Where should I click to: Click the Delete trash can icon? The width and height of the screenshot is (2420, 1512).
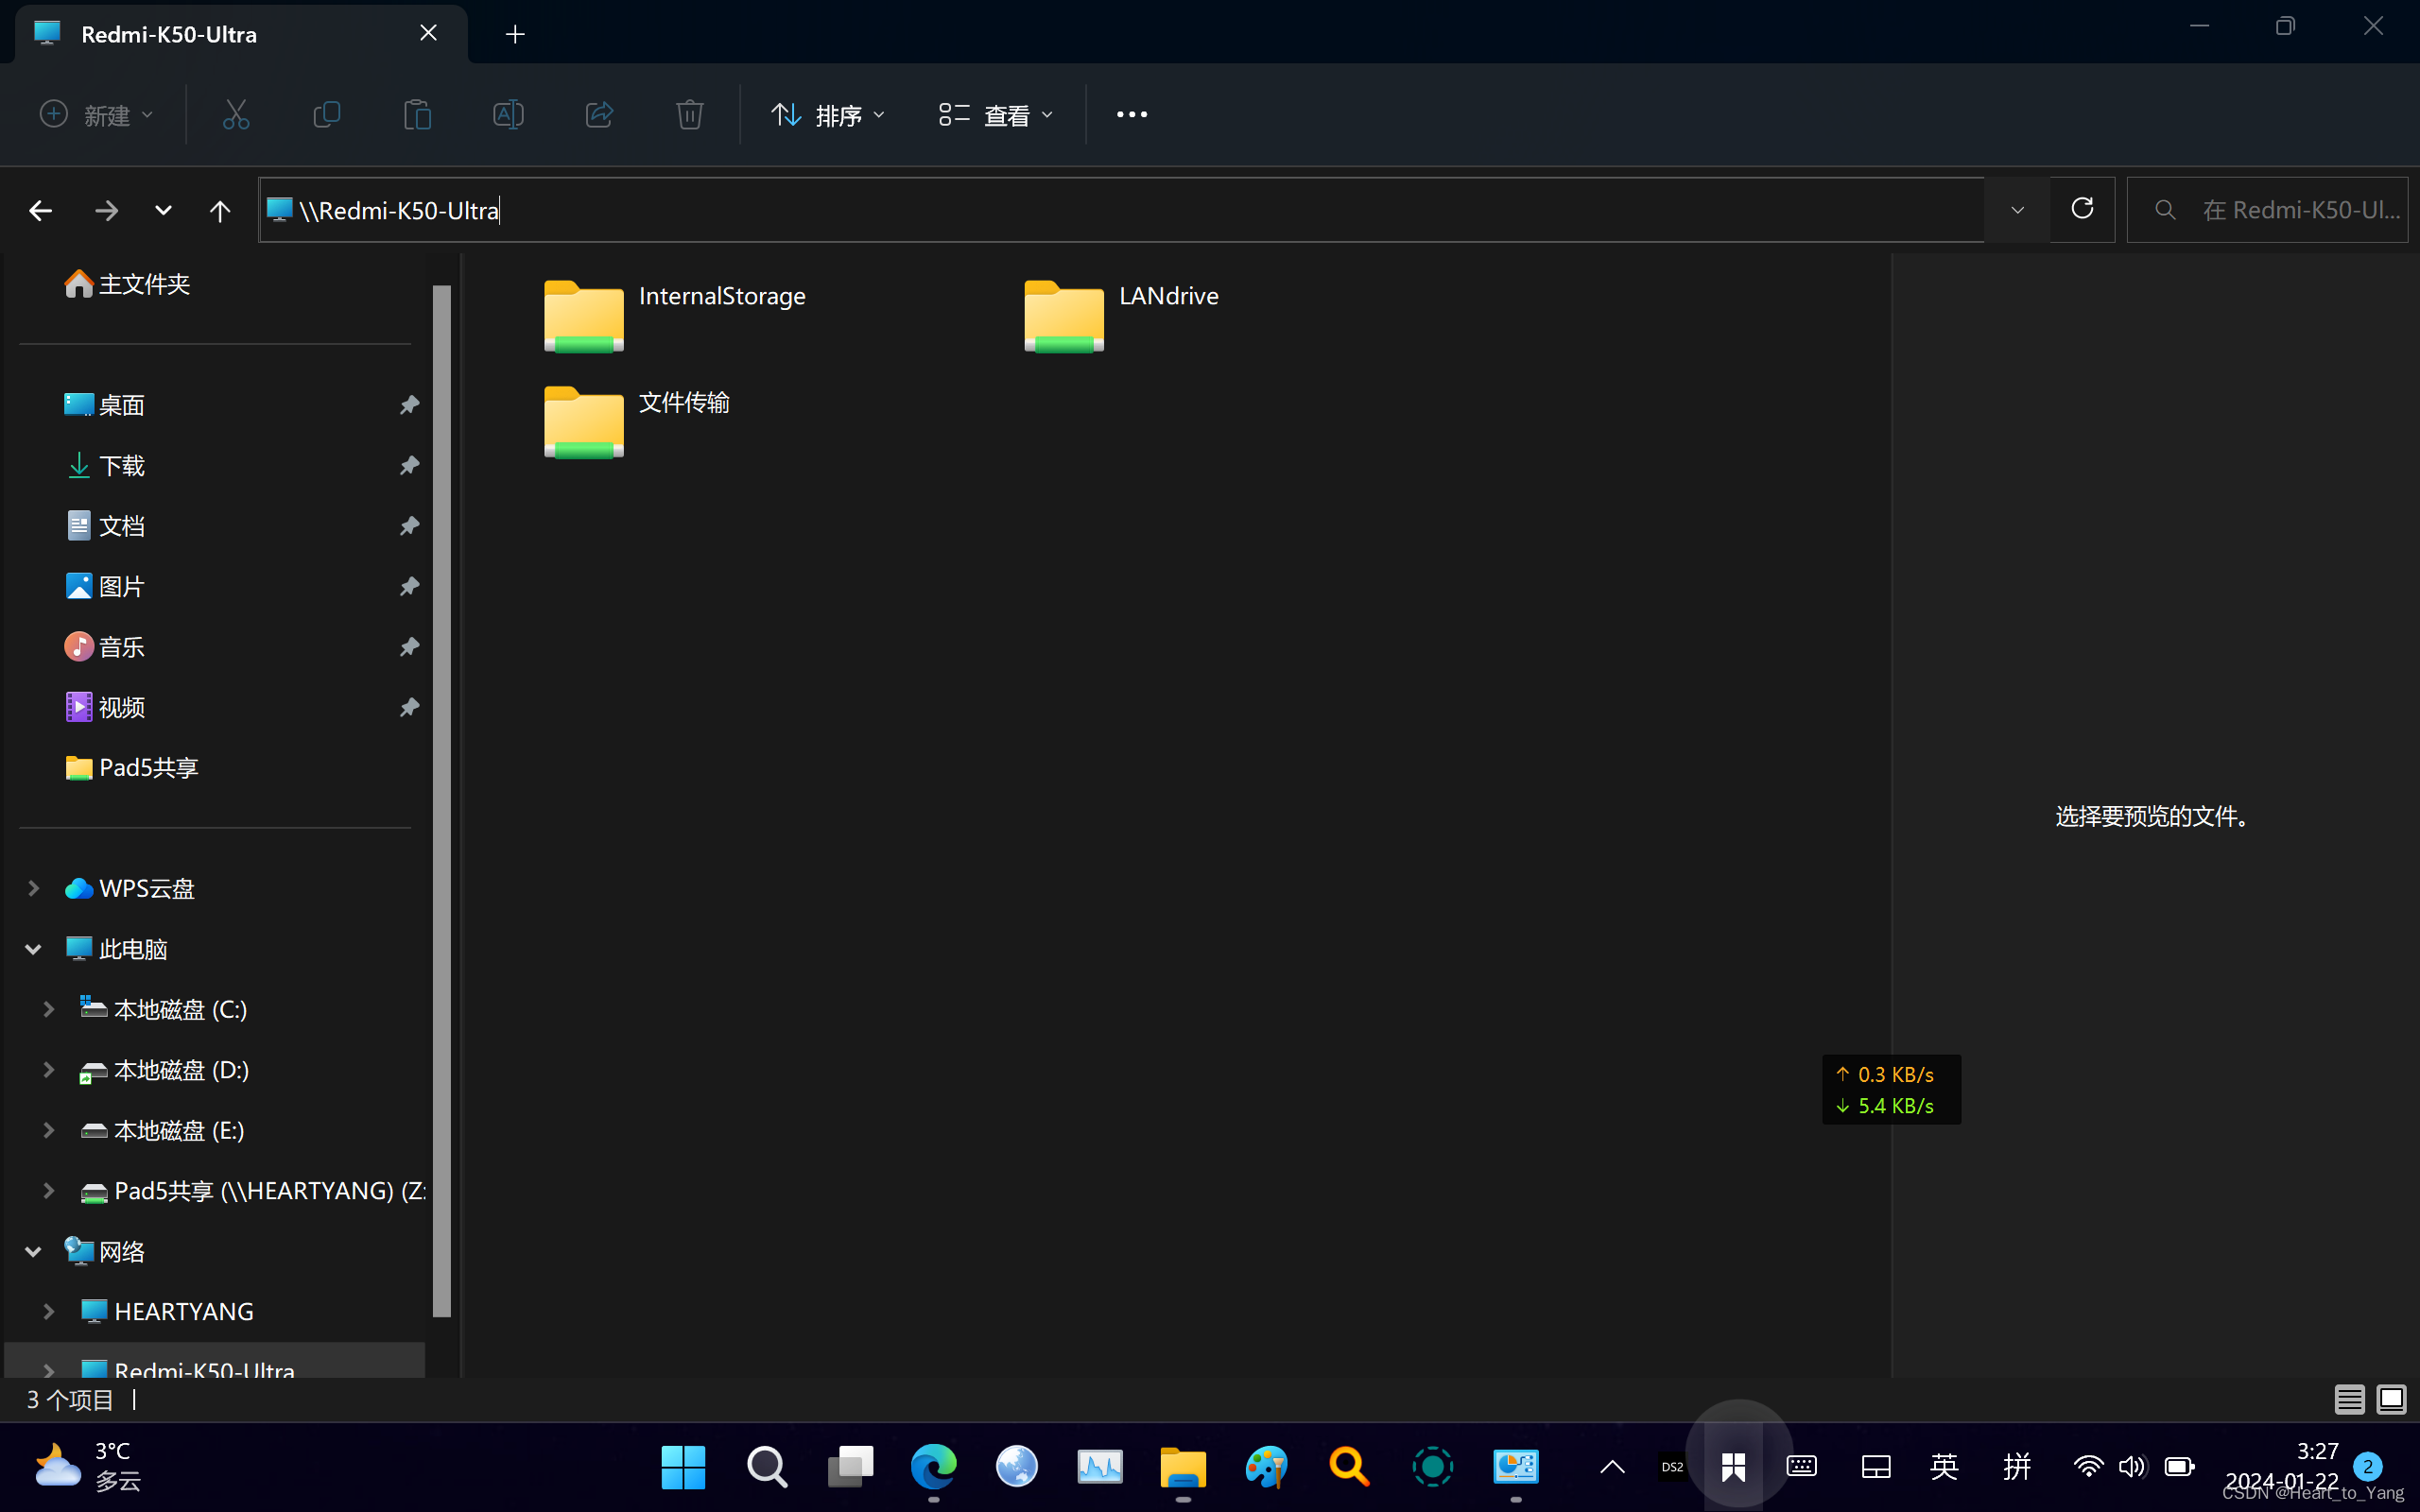690,115
